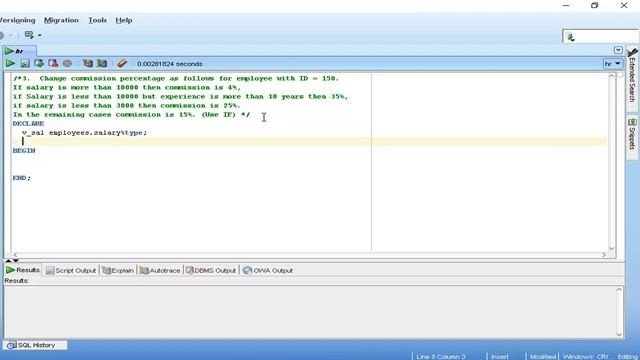The image size is (640, 360).
Task: Click the Run Script icon
Action: (x=25, y=64)
